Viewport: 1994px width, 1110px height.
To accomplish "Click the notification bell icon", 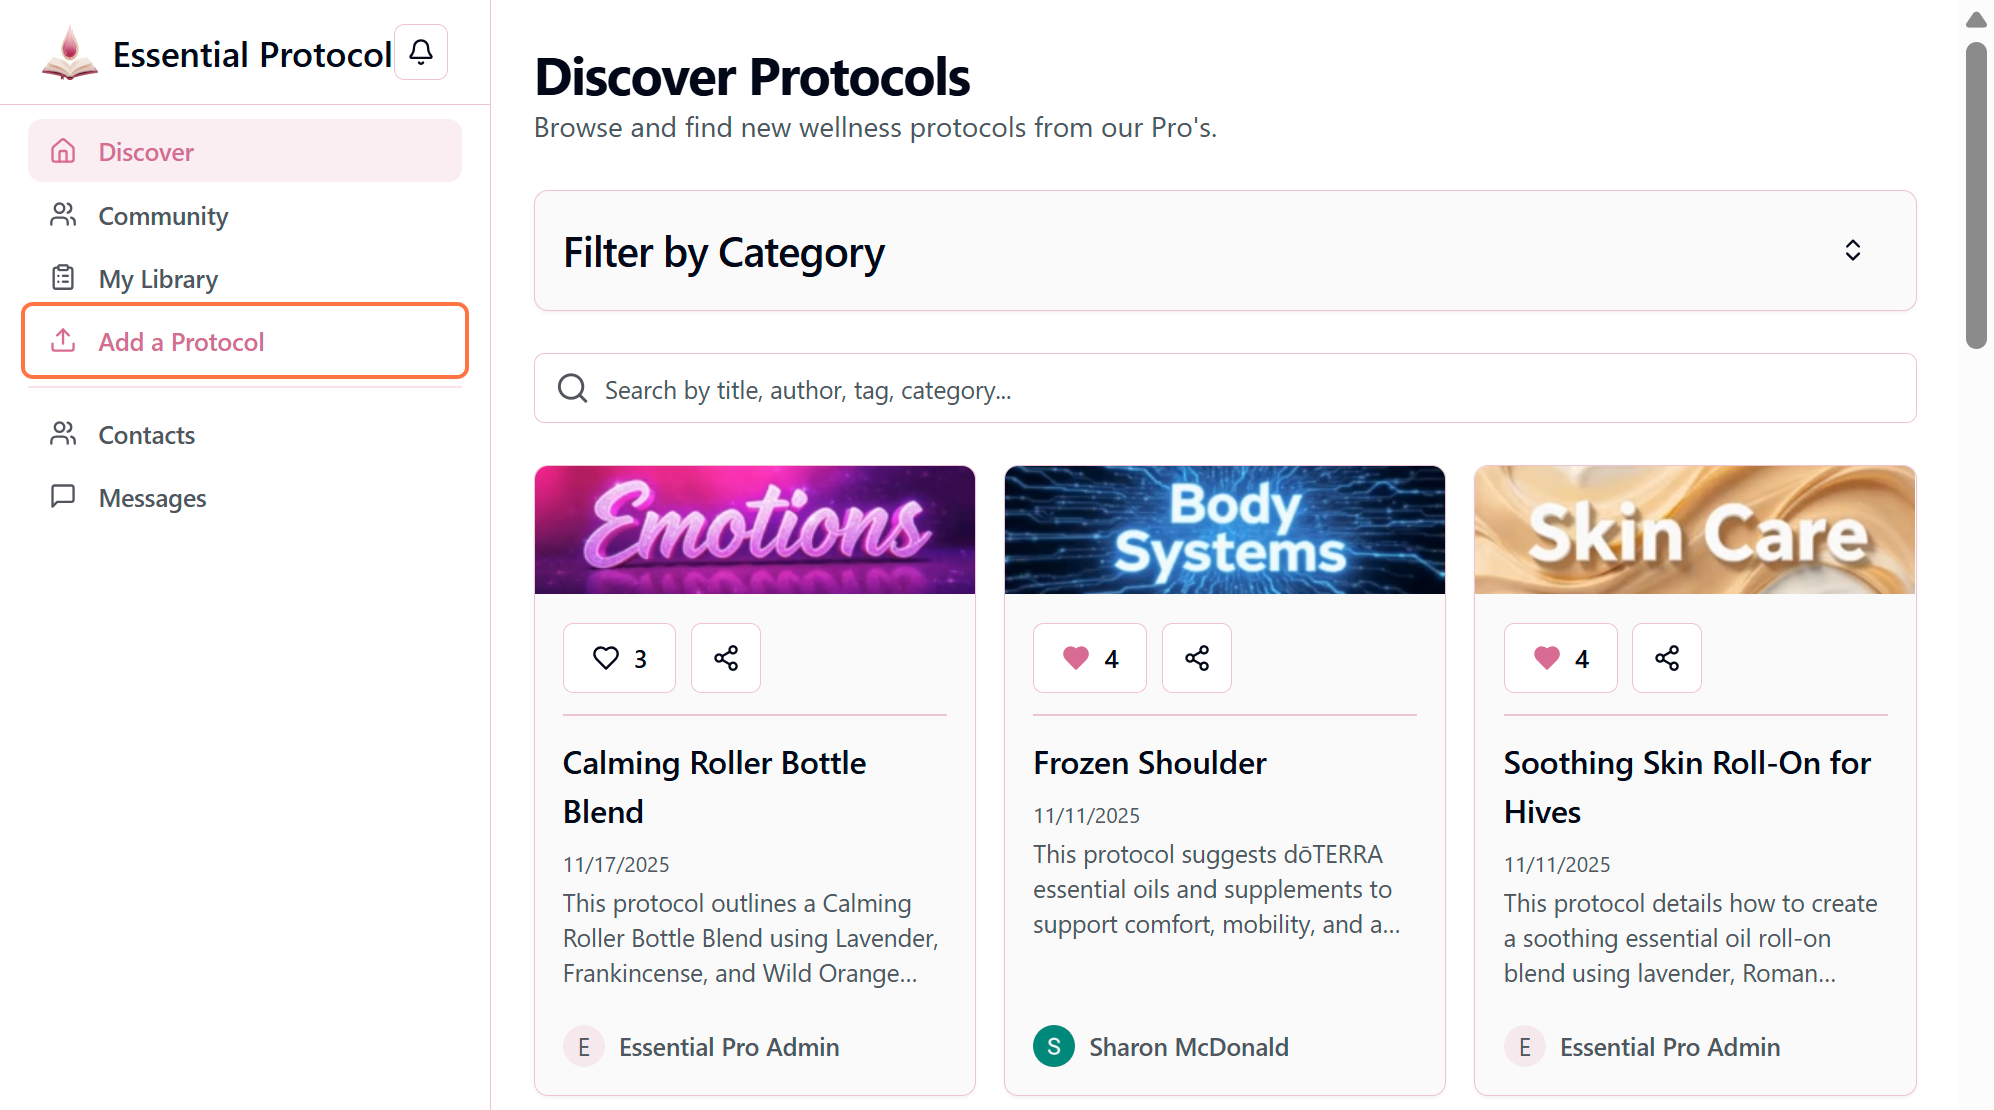I will pyautogui.click(x=421, y=52).
